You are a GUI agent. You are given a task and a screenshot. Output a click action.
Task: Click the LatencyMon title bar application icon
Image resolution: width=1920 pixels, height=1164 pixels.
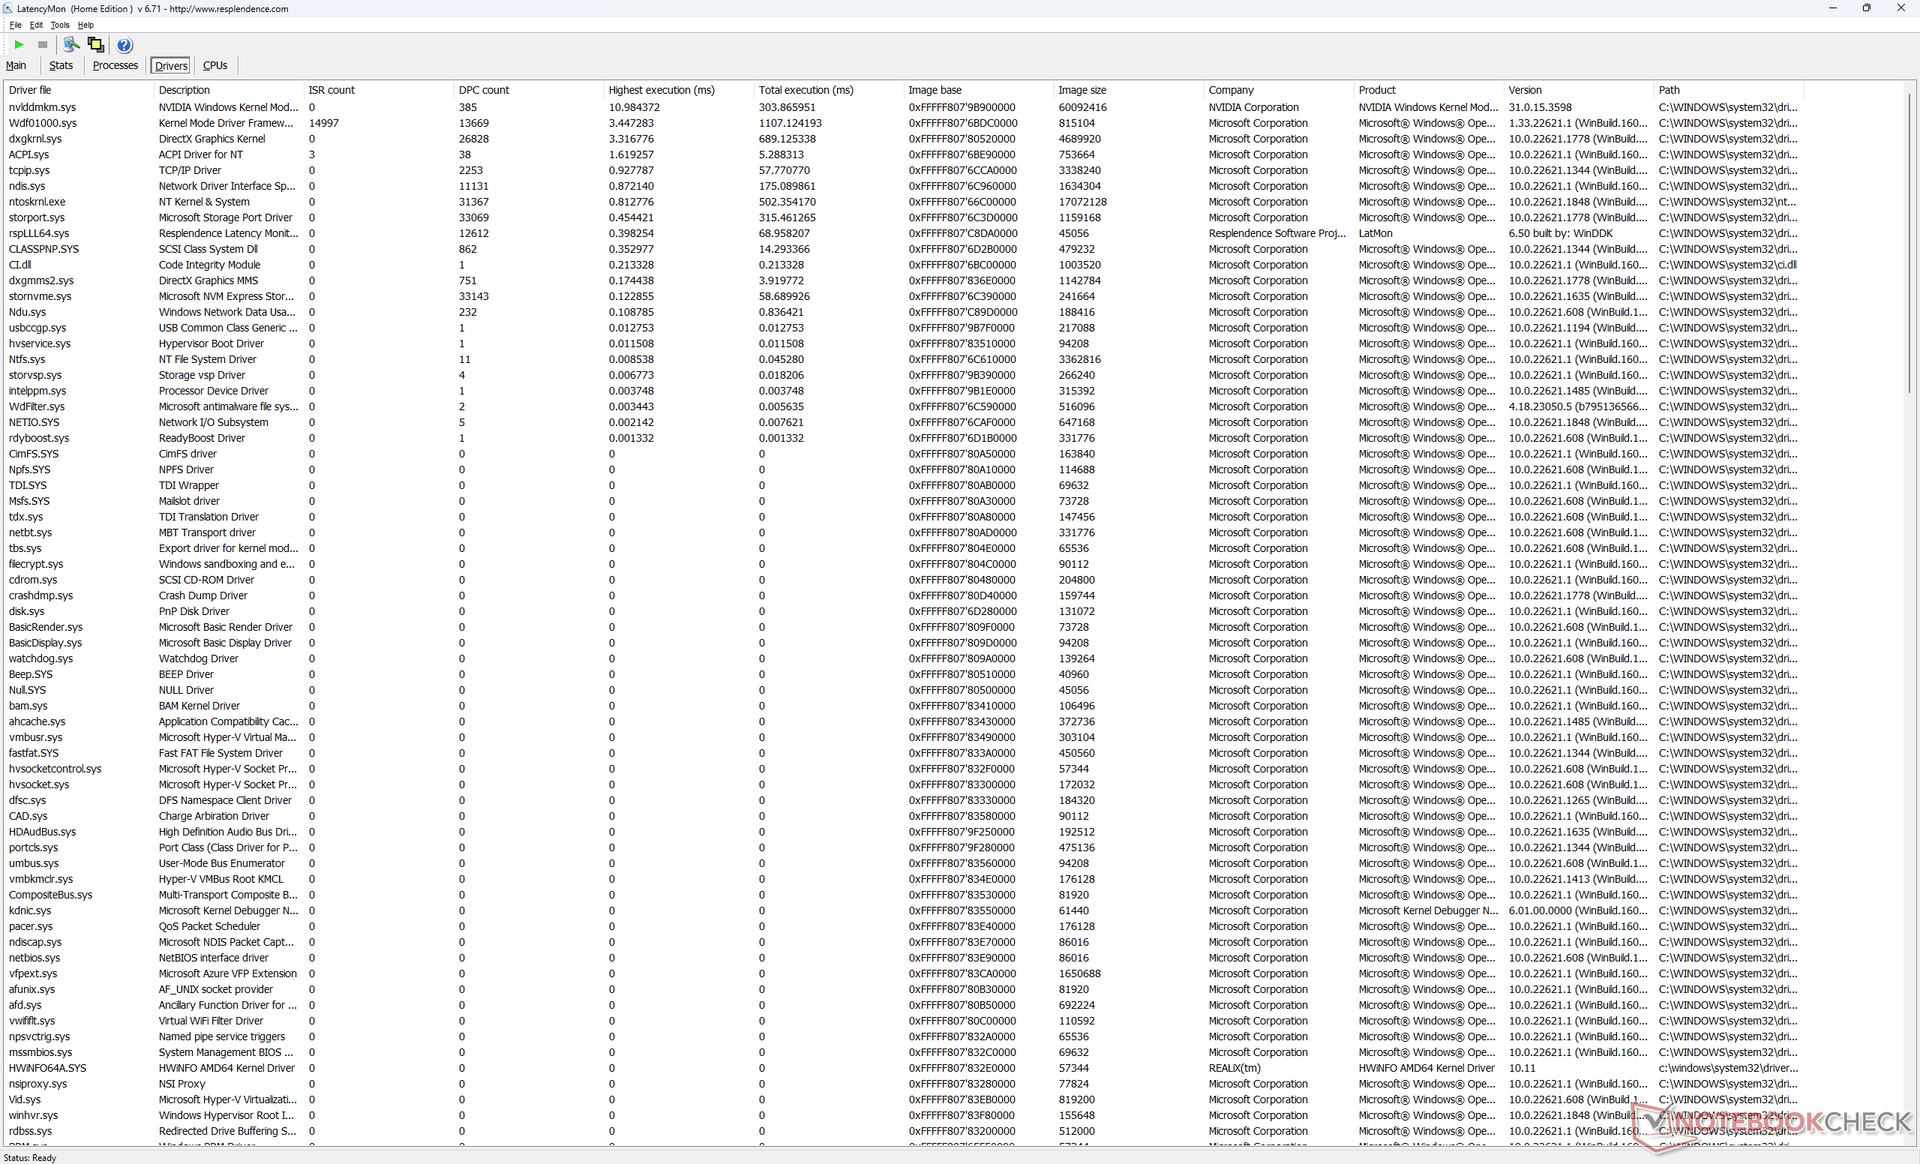point(8,8)
